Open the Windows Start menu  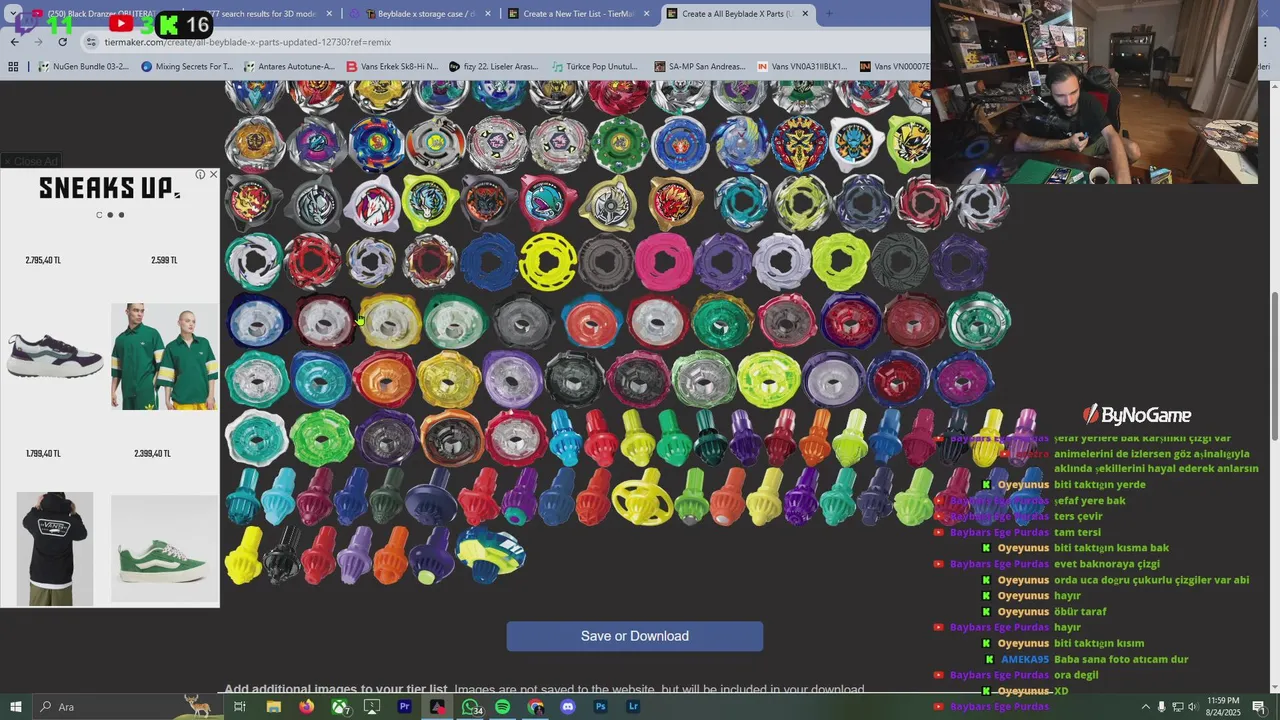(x=16, y=707)
